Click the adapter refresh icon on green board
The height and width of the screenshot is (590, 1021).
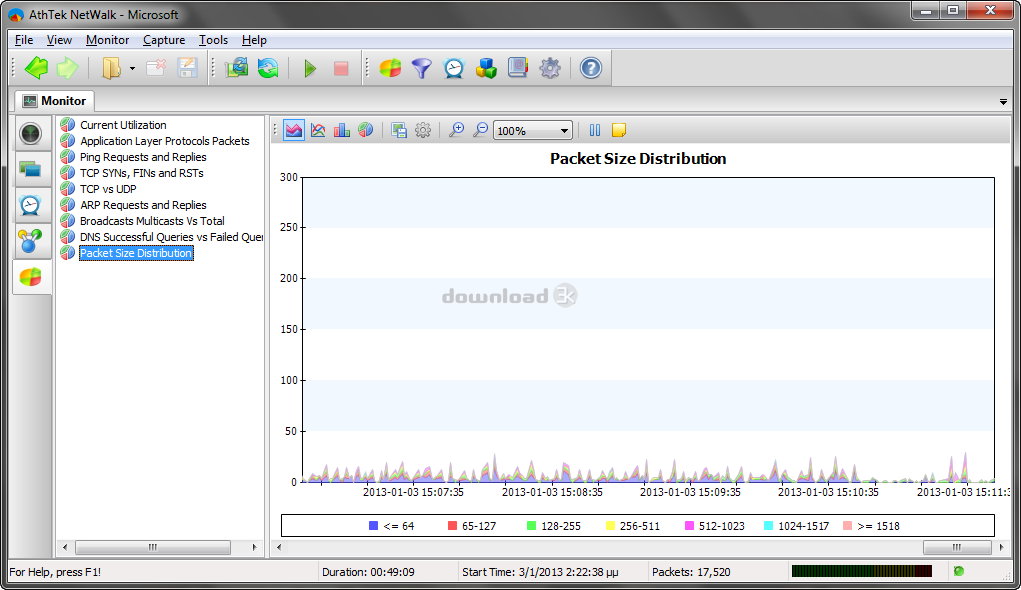(236, 68)
